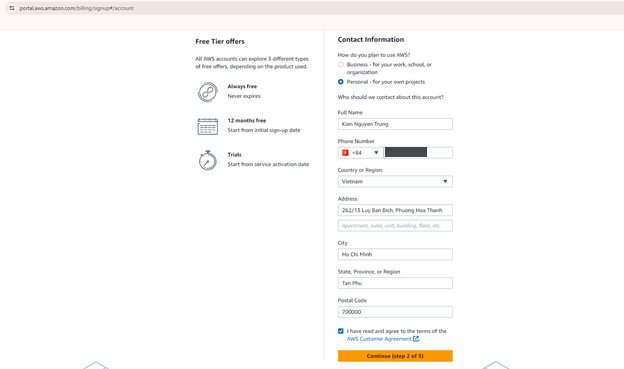Click the Free Tier offers heading
The image size is (624, 369).
pyautogui.click(x=220, y=41)
